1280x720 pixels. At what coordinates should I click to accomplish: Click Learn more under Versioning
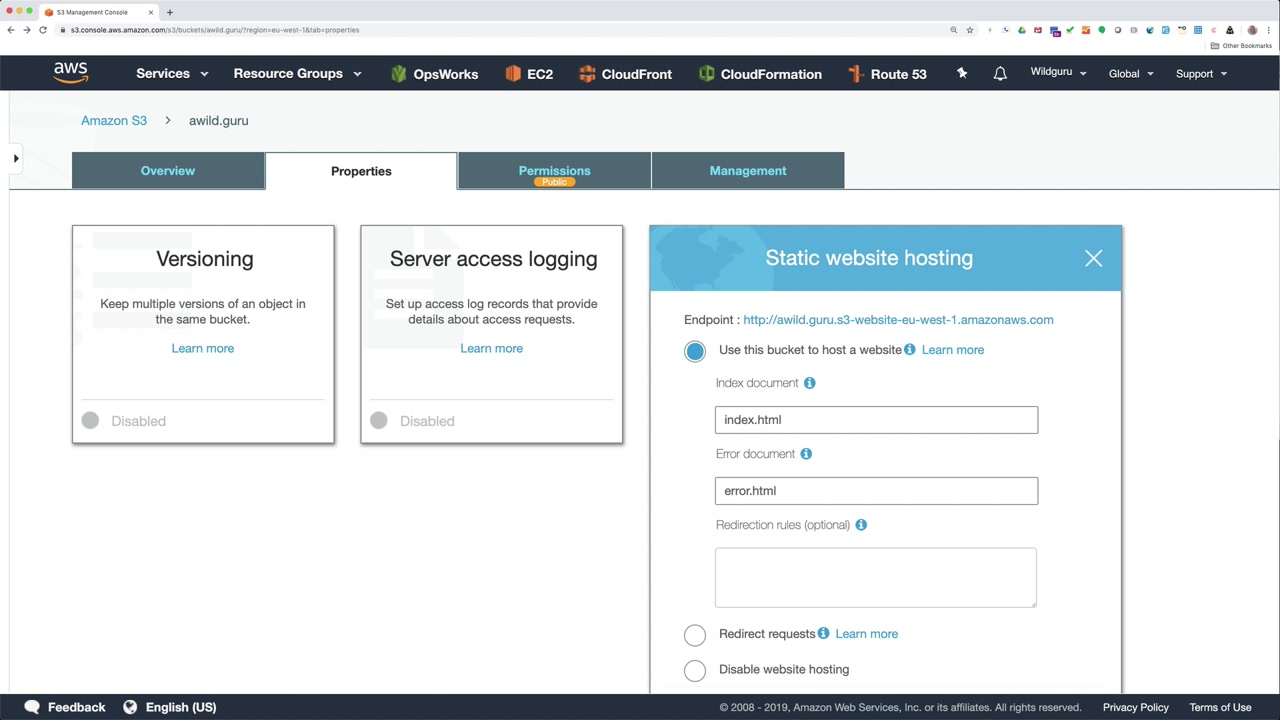[x=203, y=348]
